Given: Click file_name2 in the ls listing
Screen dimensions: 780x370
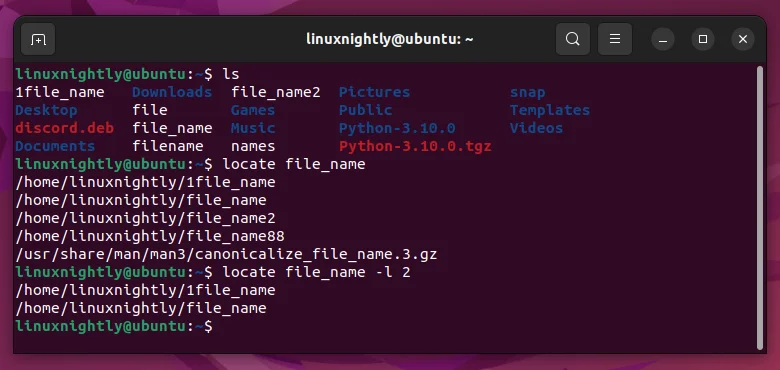Looking at the screenshot, I should click(x=276, y=92).
